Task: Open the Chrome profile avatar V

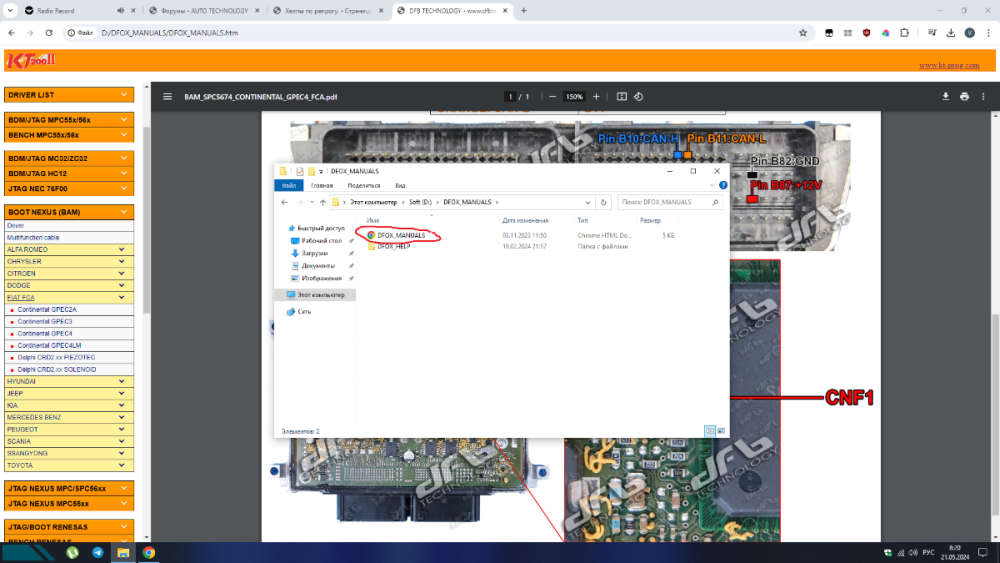Action: 969,33
